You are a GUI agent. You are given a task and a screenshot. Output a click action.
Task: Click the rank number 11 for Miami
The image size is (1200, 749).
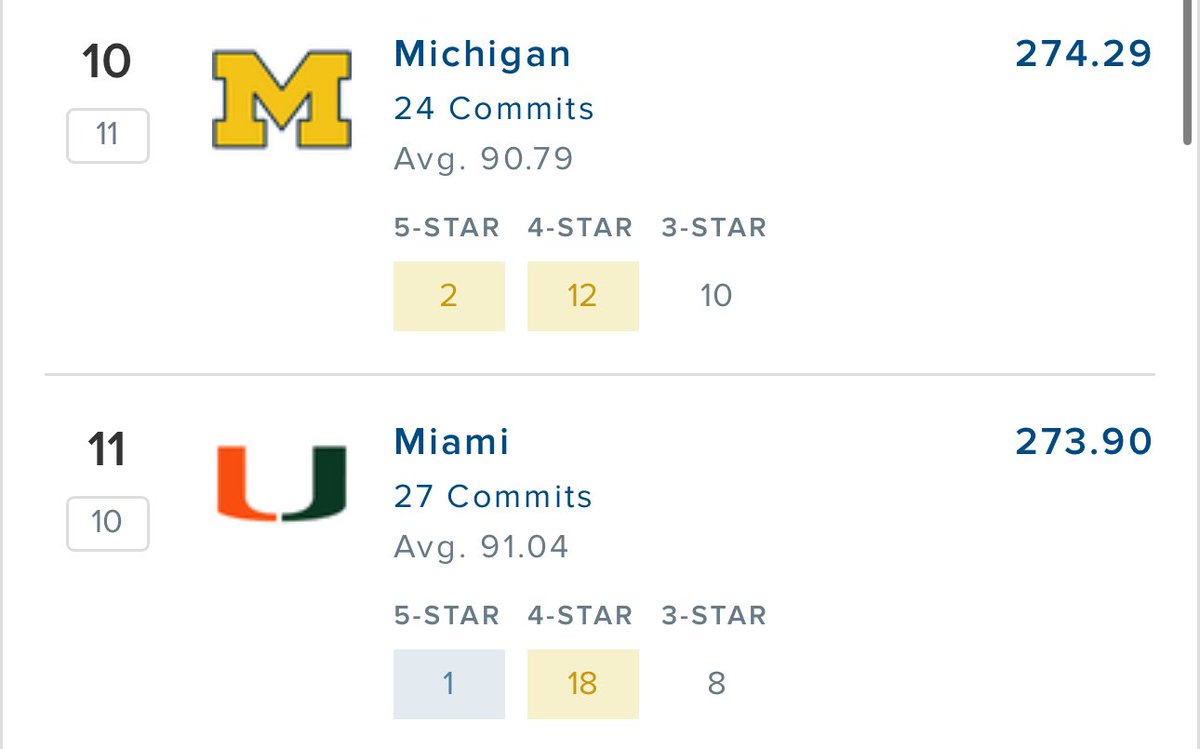click(x=106, y=449)
